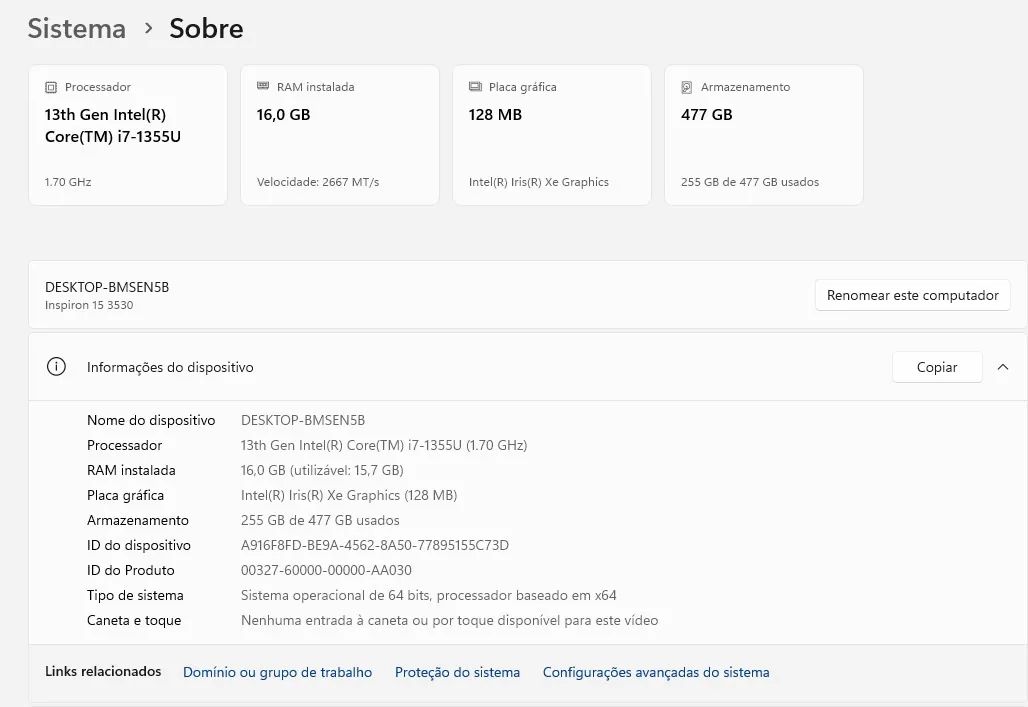Click the ID do Produto value text
The width and height of the screenshot is (1028, 707).
coord(326,570)
